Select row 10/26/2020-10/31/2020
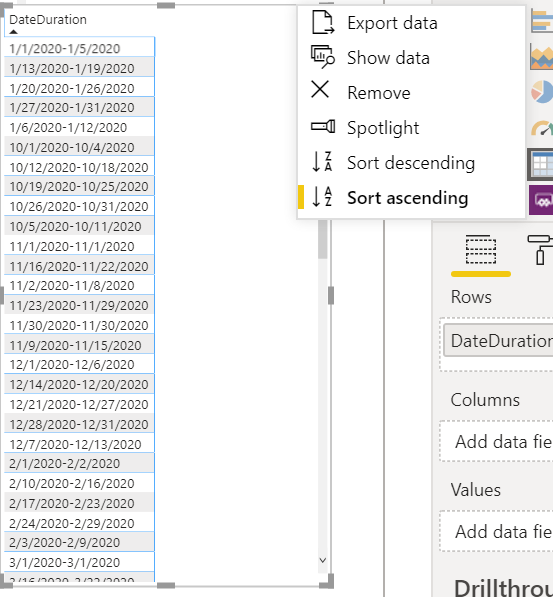This screenshot has width=553, height=597. [x=79, y=206]
